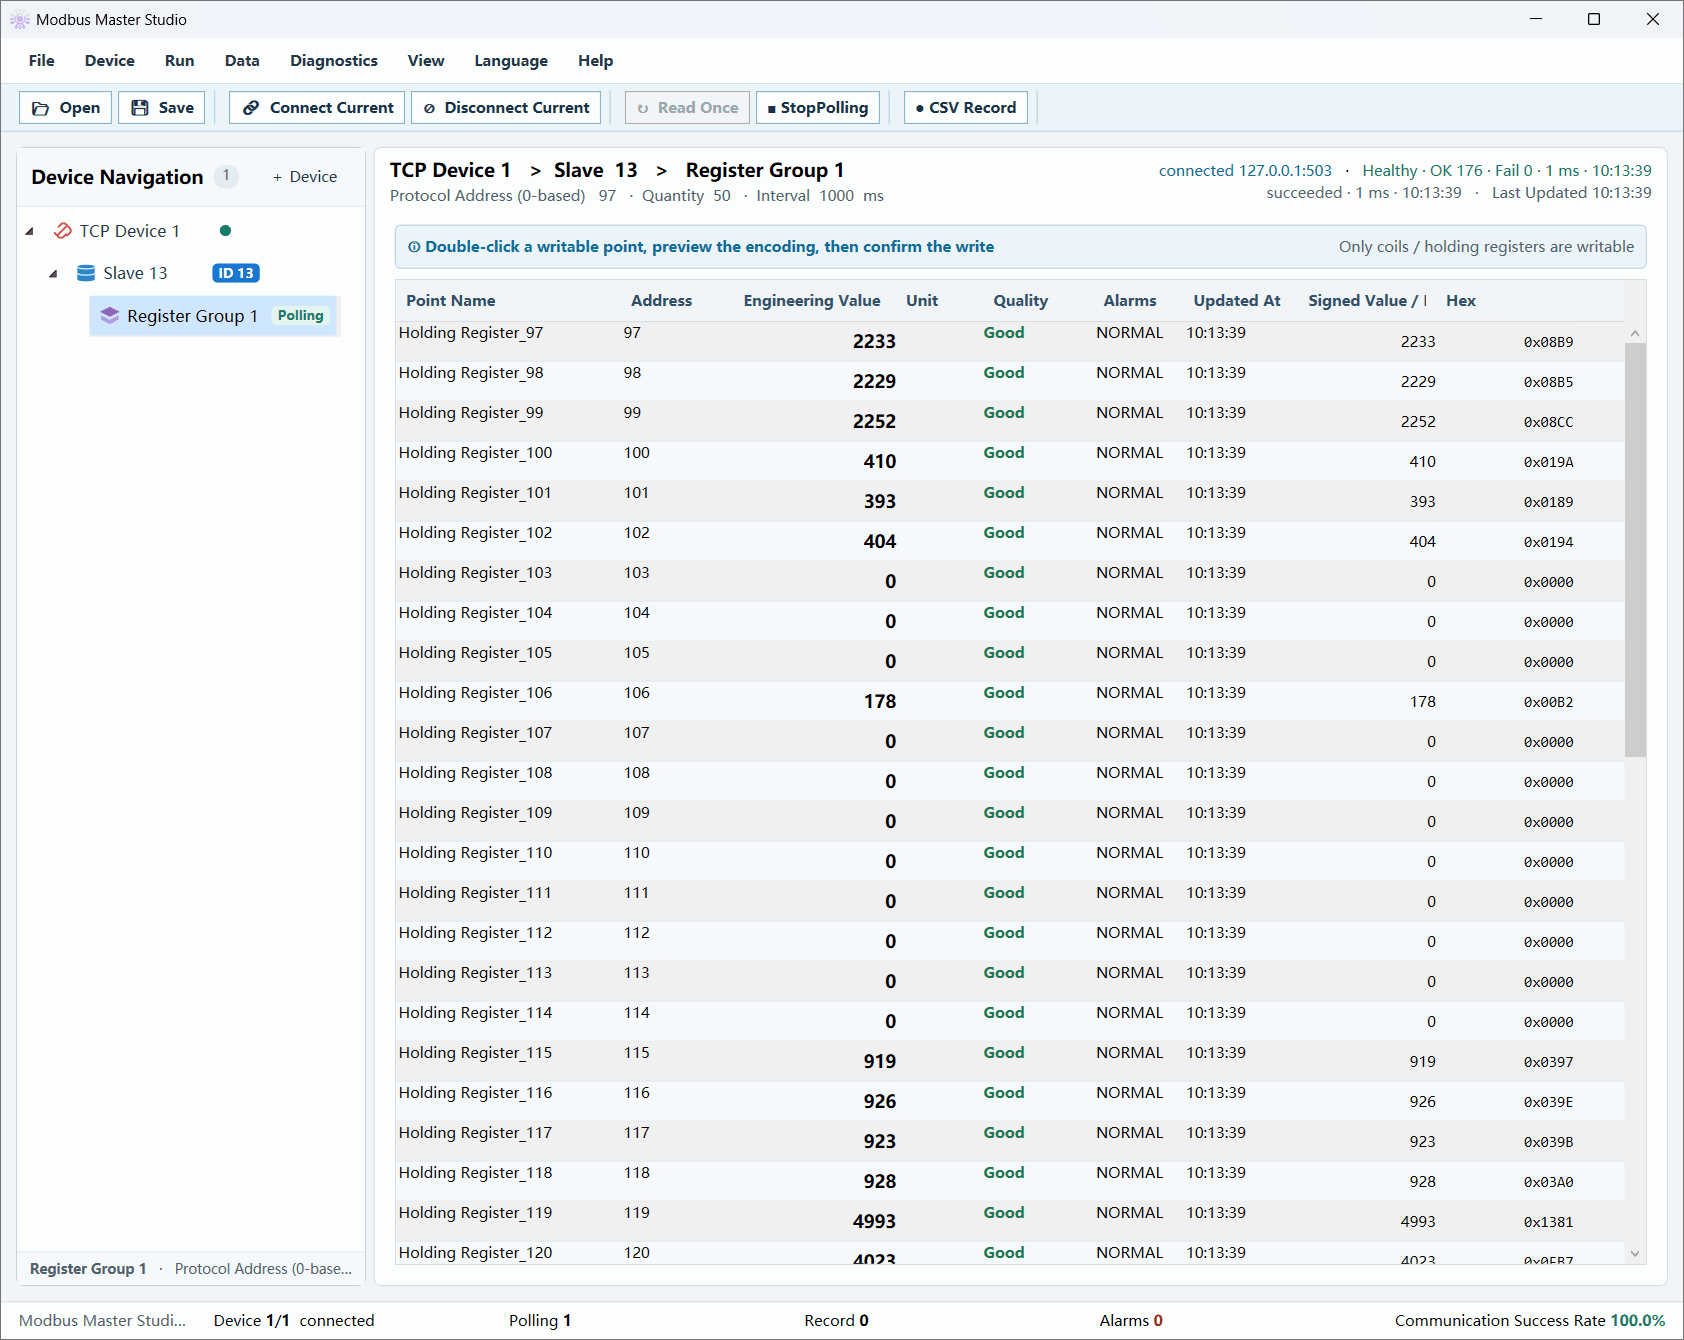Click the Connect Current link icon
1684x1340 pixels.
pos(251,108)
